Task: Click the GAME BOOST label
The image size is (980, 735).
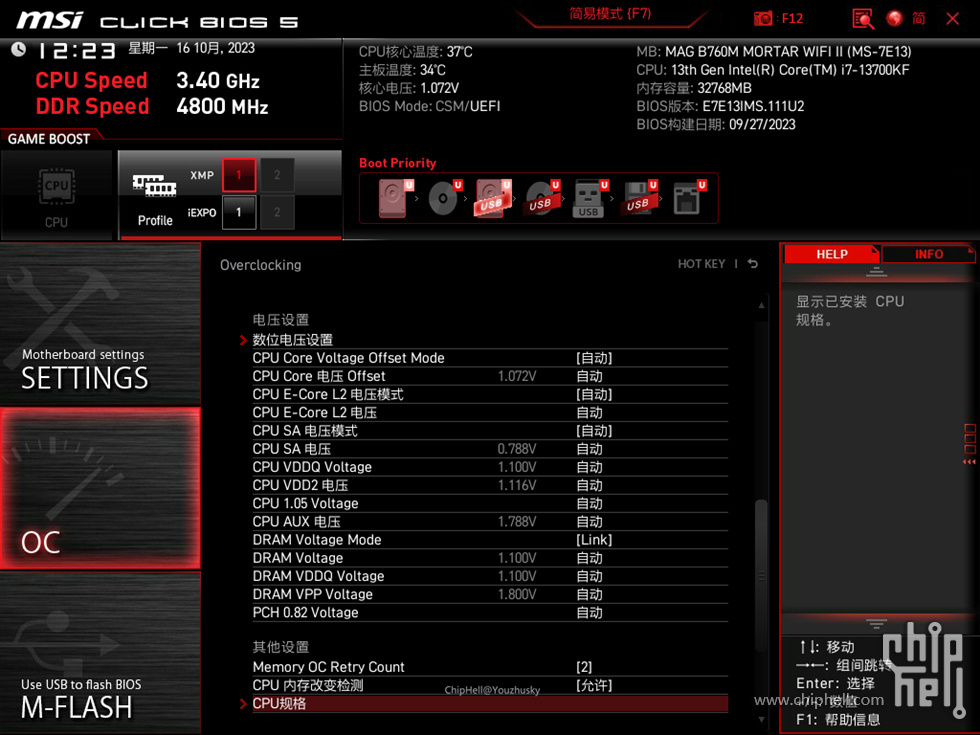Action: coord(49,139)
